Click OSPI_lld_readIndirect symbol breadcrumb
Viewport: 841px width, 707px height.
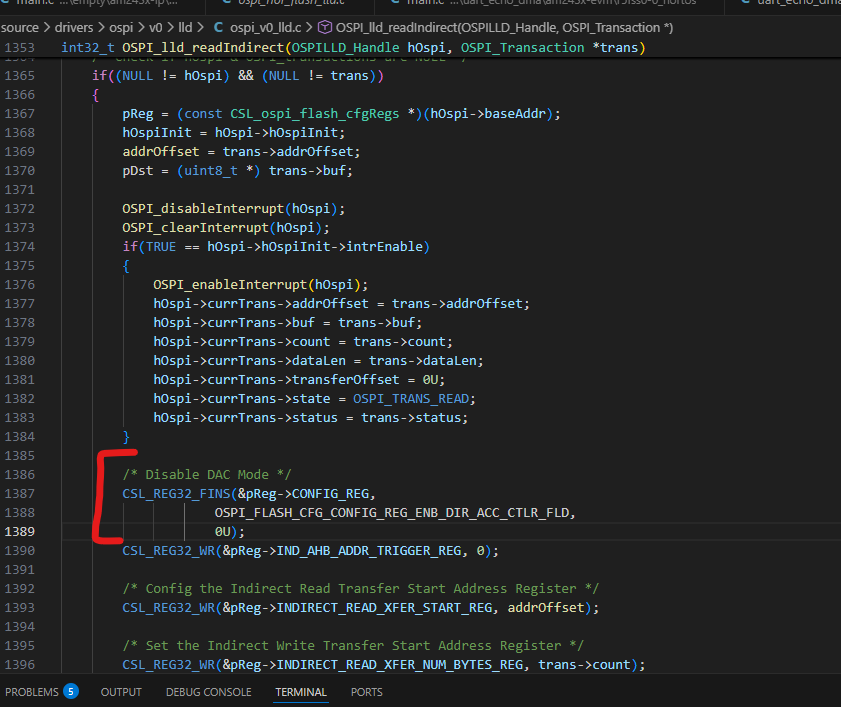504,27
